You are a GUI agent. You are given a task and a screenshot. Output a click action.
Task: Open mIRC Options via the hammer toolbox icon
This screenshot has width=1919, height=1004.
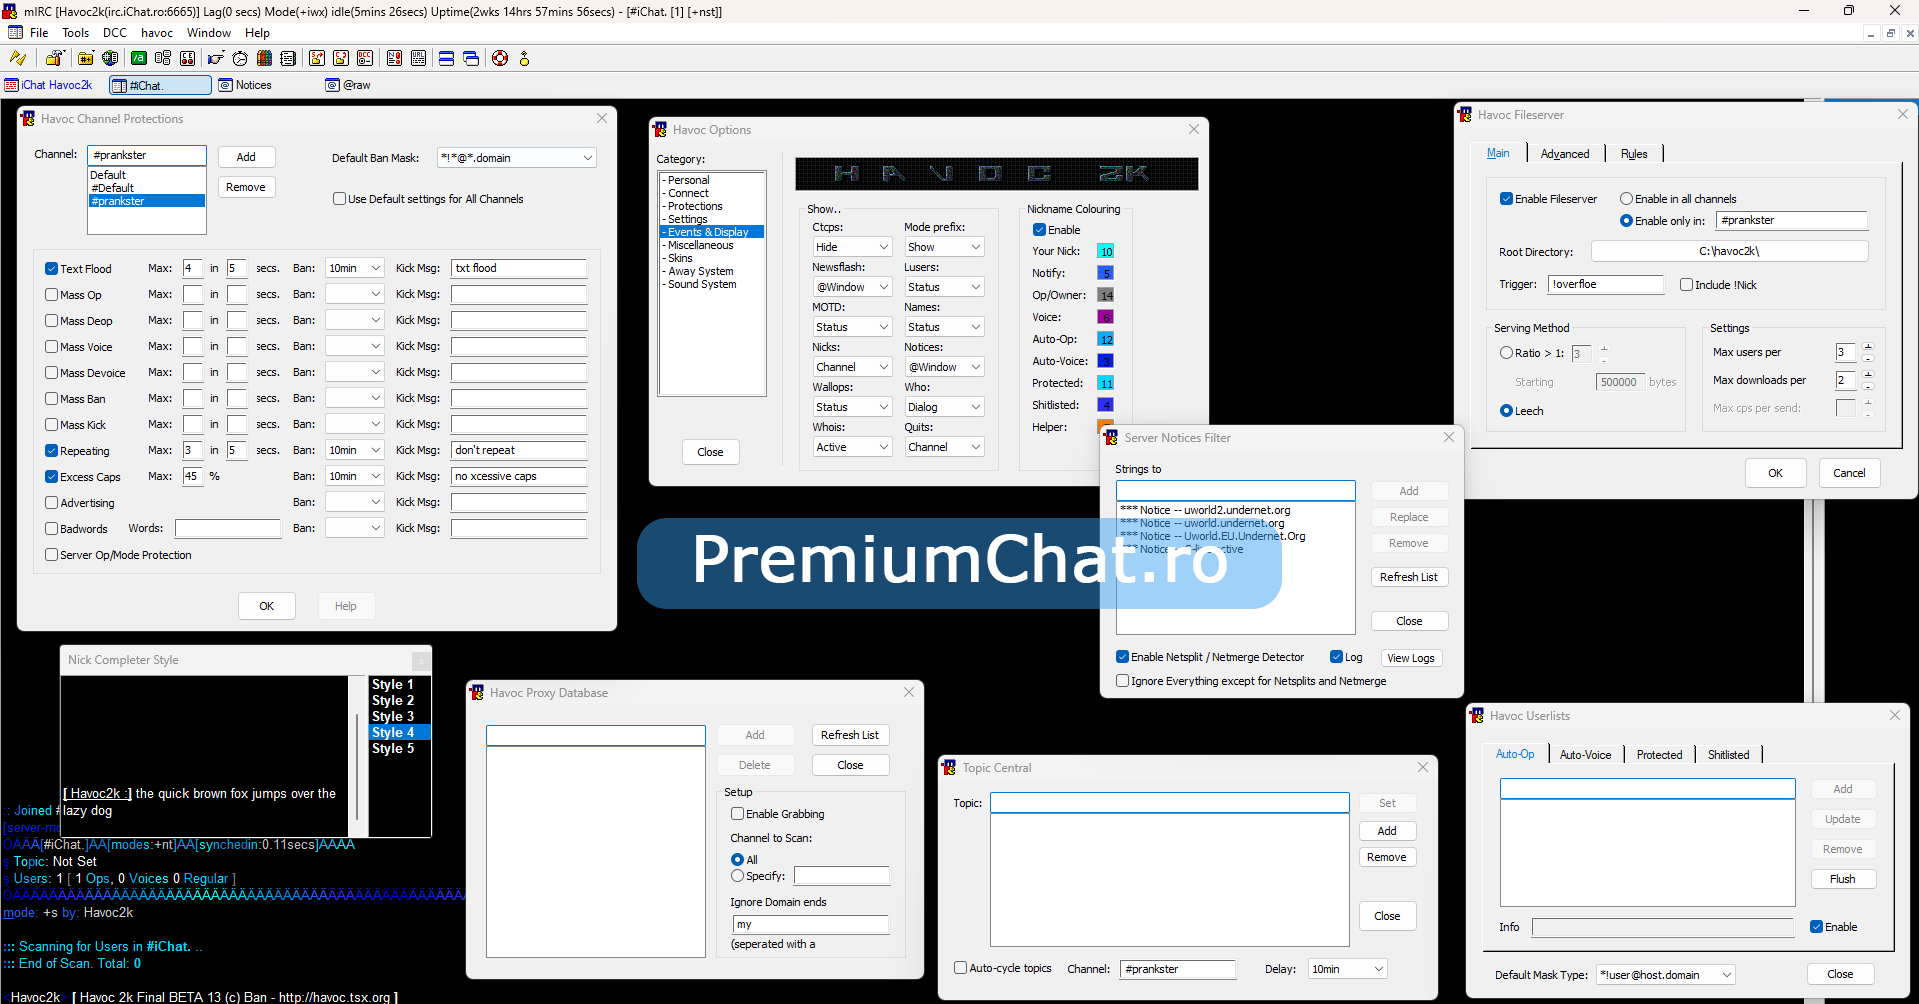point(55,58)
